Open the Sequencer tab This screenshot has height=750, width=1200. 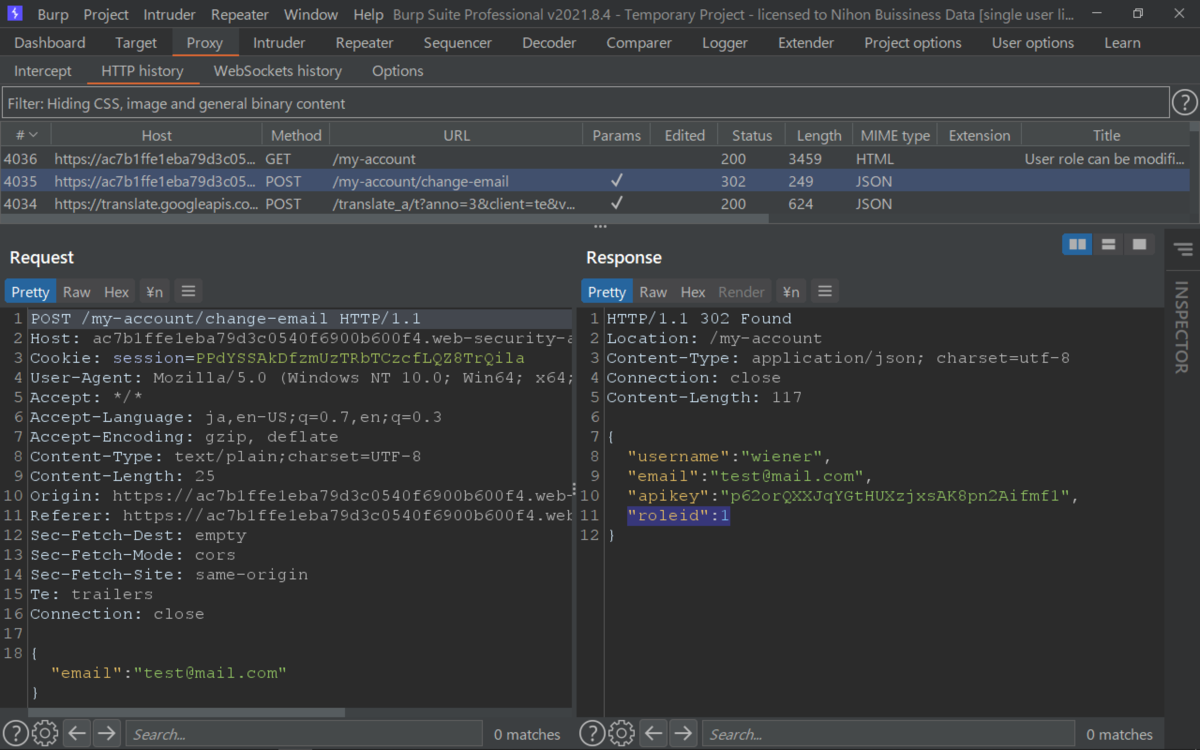click(x=458, y=43)
